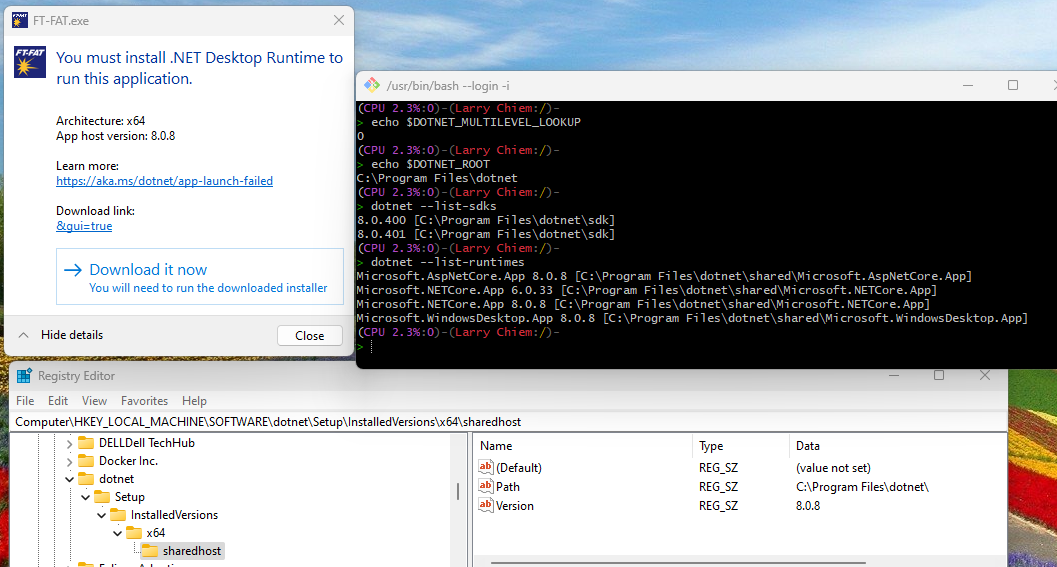
Task: Collapse the x64 registry key
Action: tap(117, 533)
